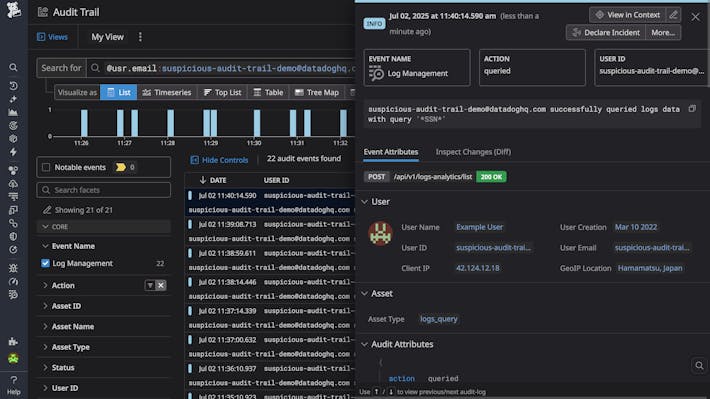This screenshot has width=710, height=399.
Task: Click the pencil icon beside Showing 21 of 21
Action: 47,210
